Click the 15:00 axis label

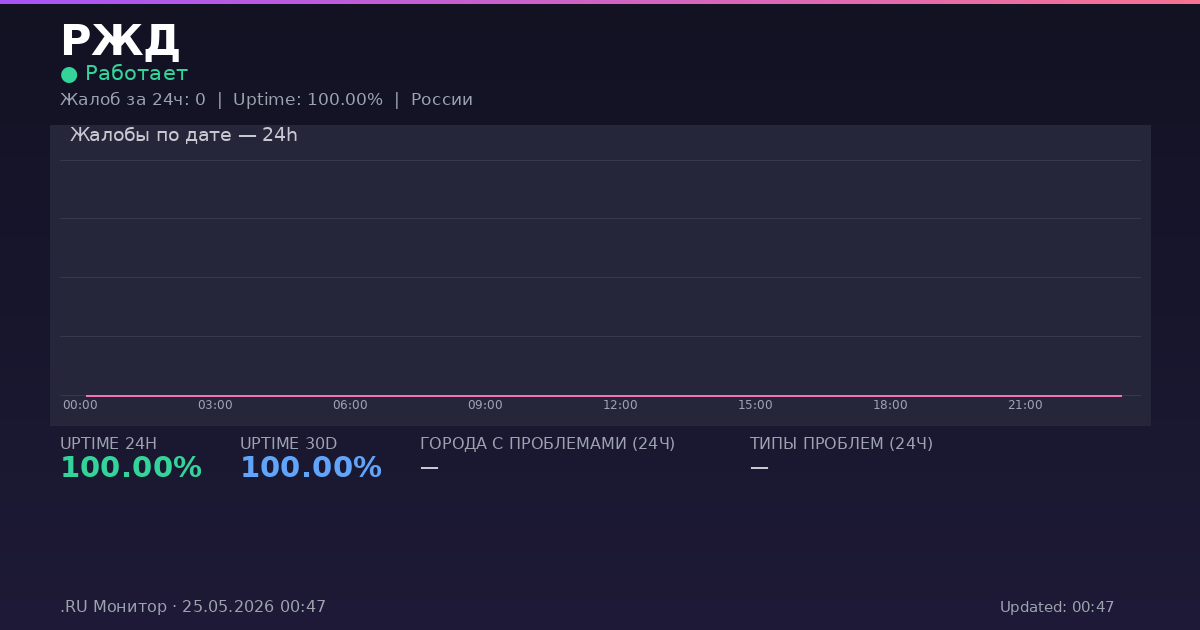pos(755,405)
